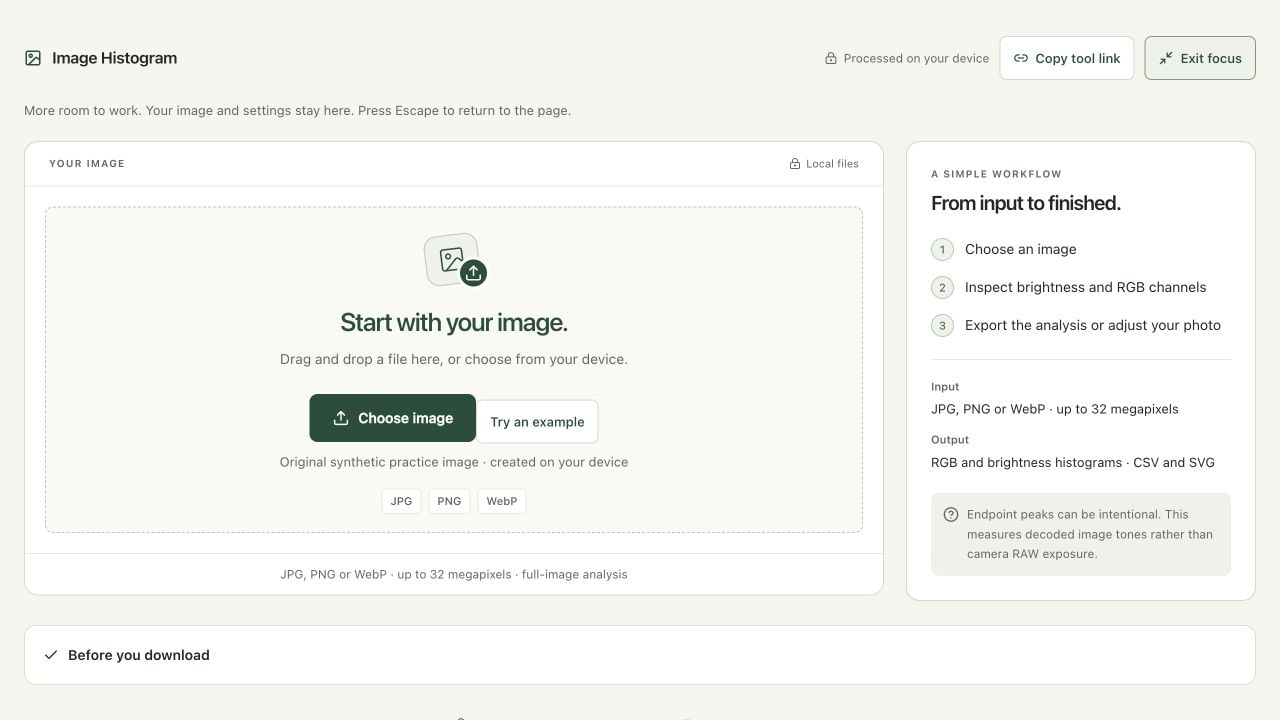The width and height of the screenshot is (1280, 720).
Task: Click the lock icon next to Local files
Action: point(795,164)
